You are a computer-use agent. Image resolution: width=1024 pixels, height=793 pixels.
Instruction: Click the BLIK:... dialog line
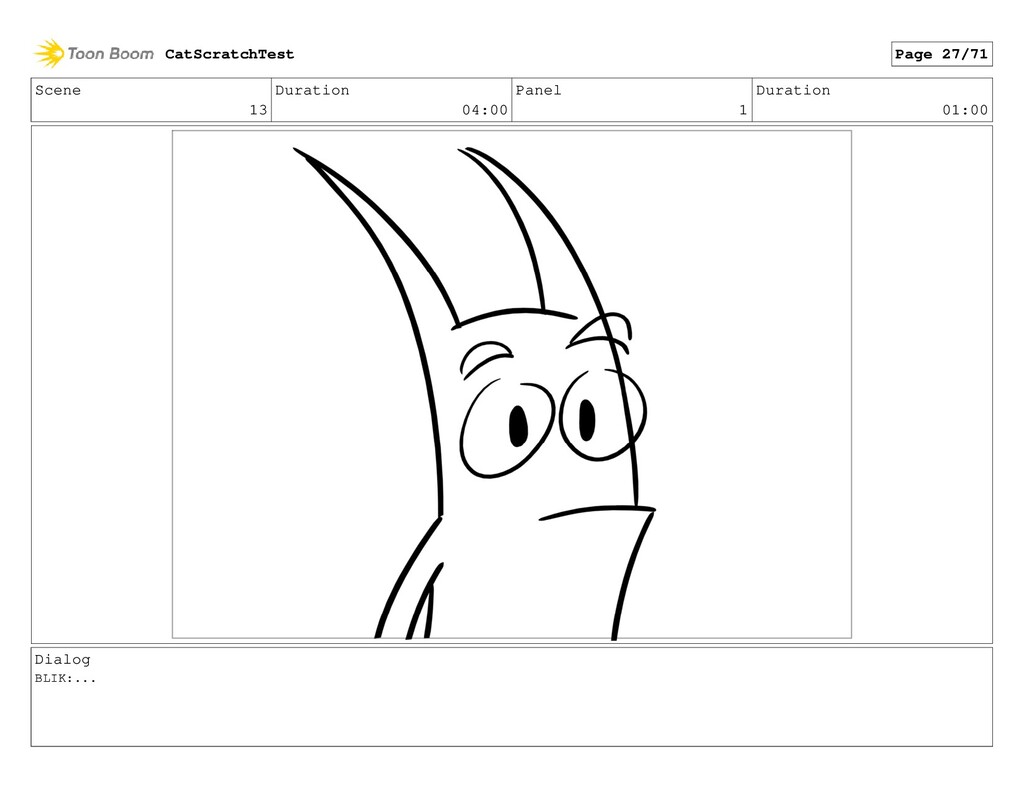click(x=65, y=678)
